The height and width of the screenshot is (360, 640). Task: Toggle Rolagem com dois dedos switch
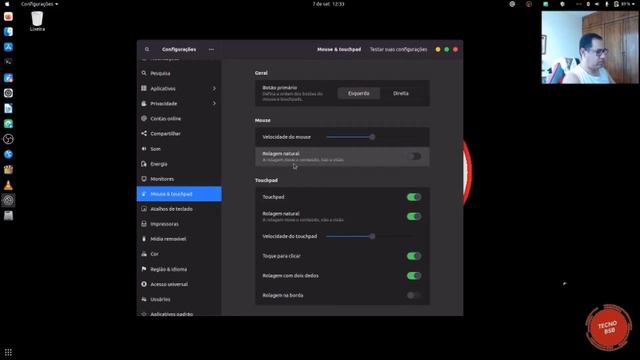pyautogui.click(x=414, y=276)
